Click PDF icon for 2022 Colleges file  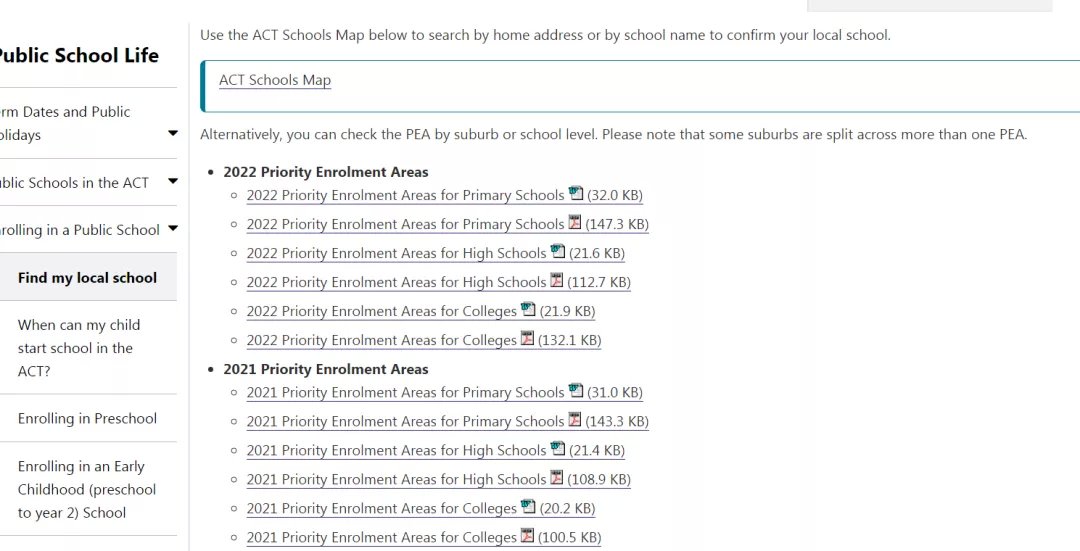[x=527, y=338]
